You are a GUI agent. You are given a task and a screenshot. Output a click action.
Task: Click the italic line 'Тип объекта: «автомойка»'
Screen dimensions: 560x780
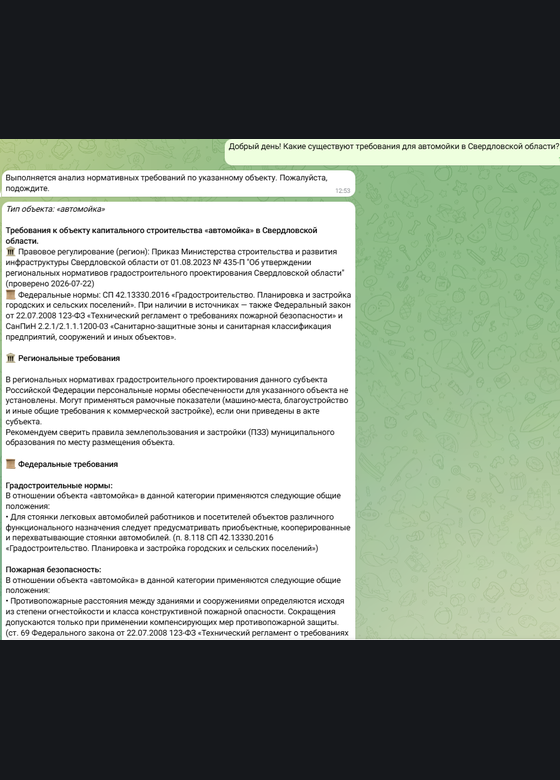pos(55,209)
